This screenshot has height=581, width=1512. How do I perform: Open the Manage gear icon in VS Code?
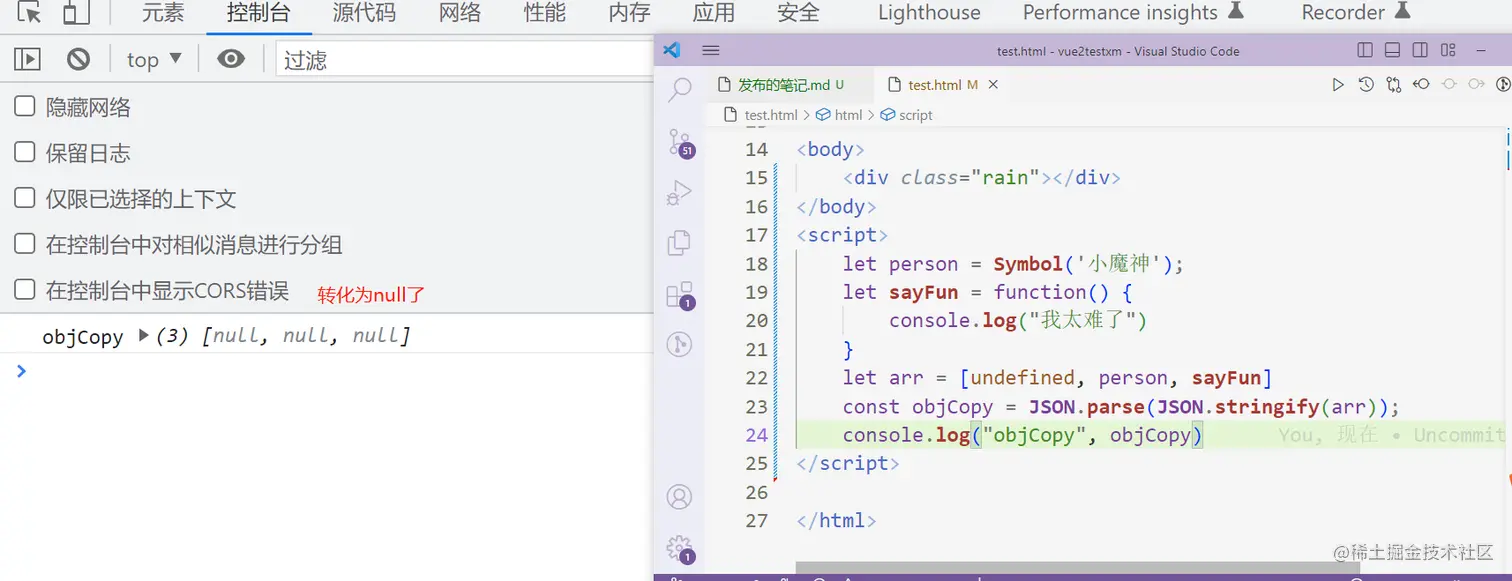679,548
